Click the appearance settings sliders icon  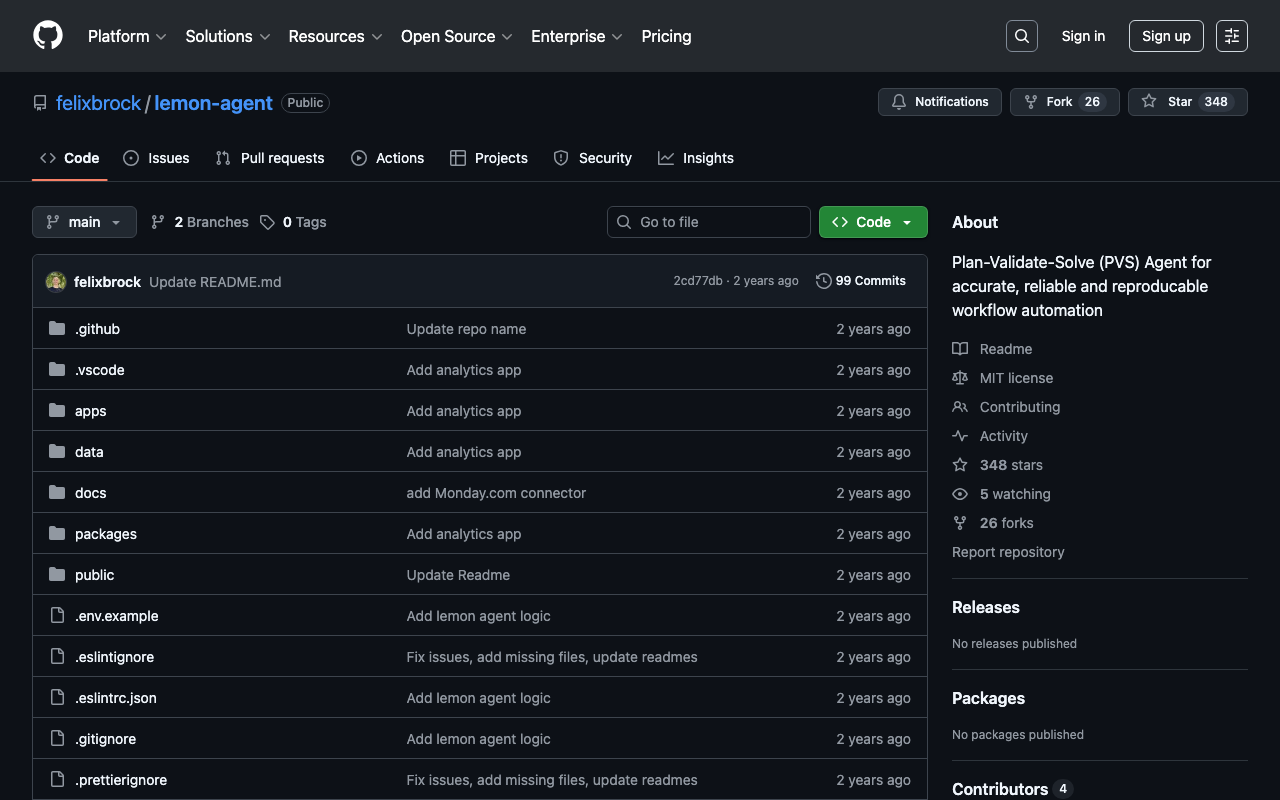click(1231, 36)
